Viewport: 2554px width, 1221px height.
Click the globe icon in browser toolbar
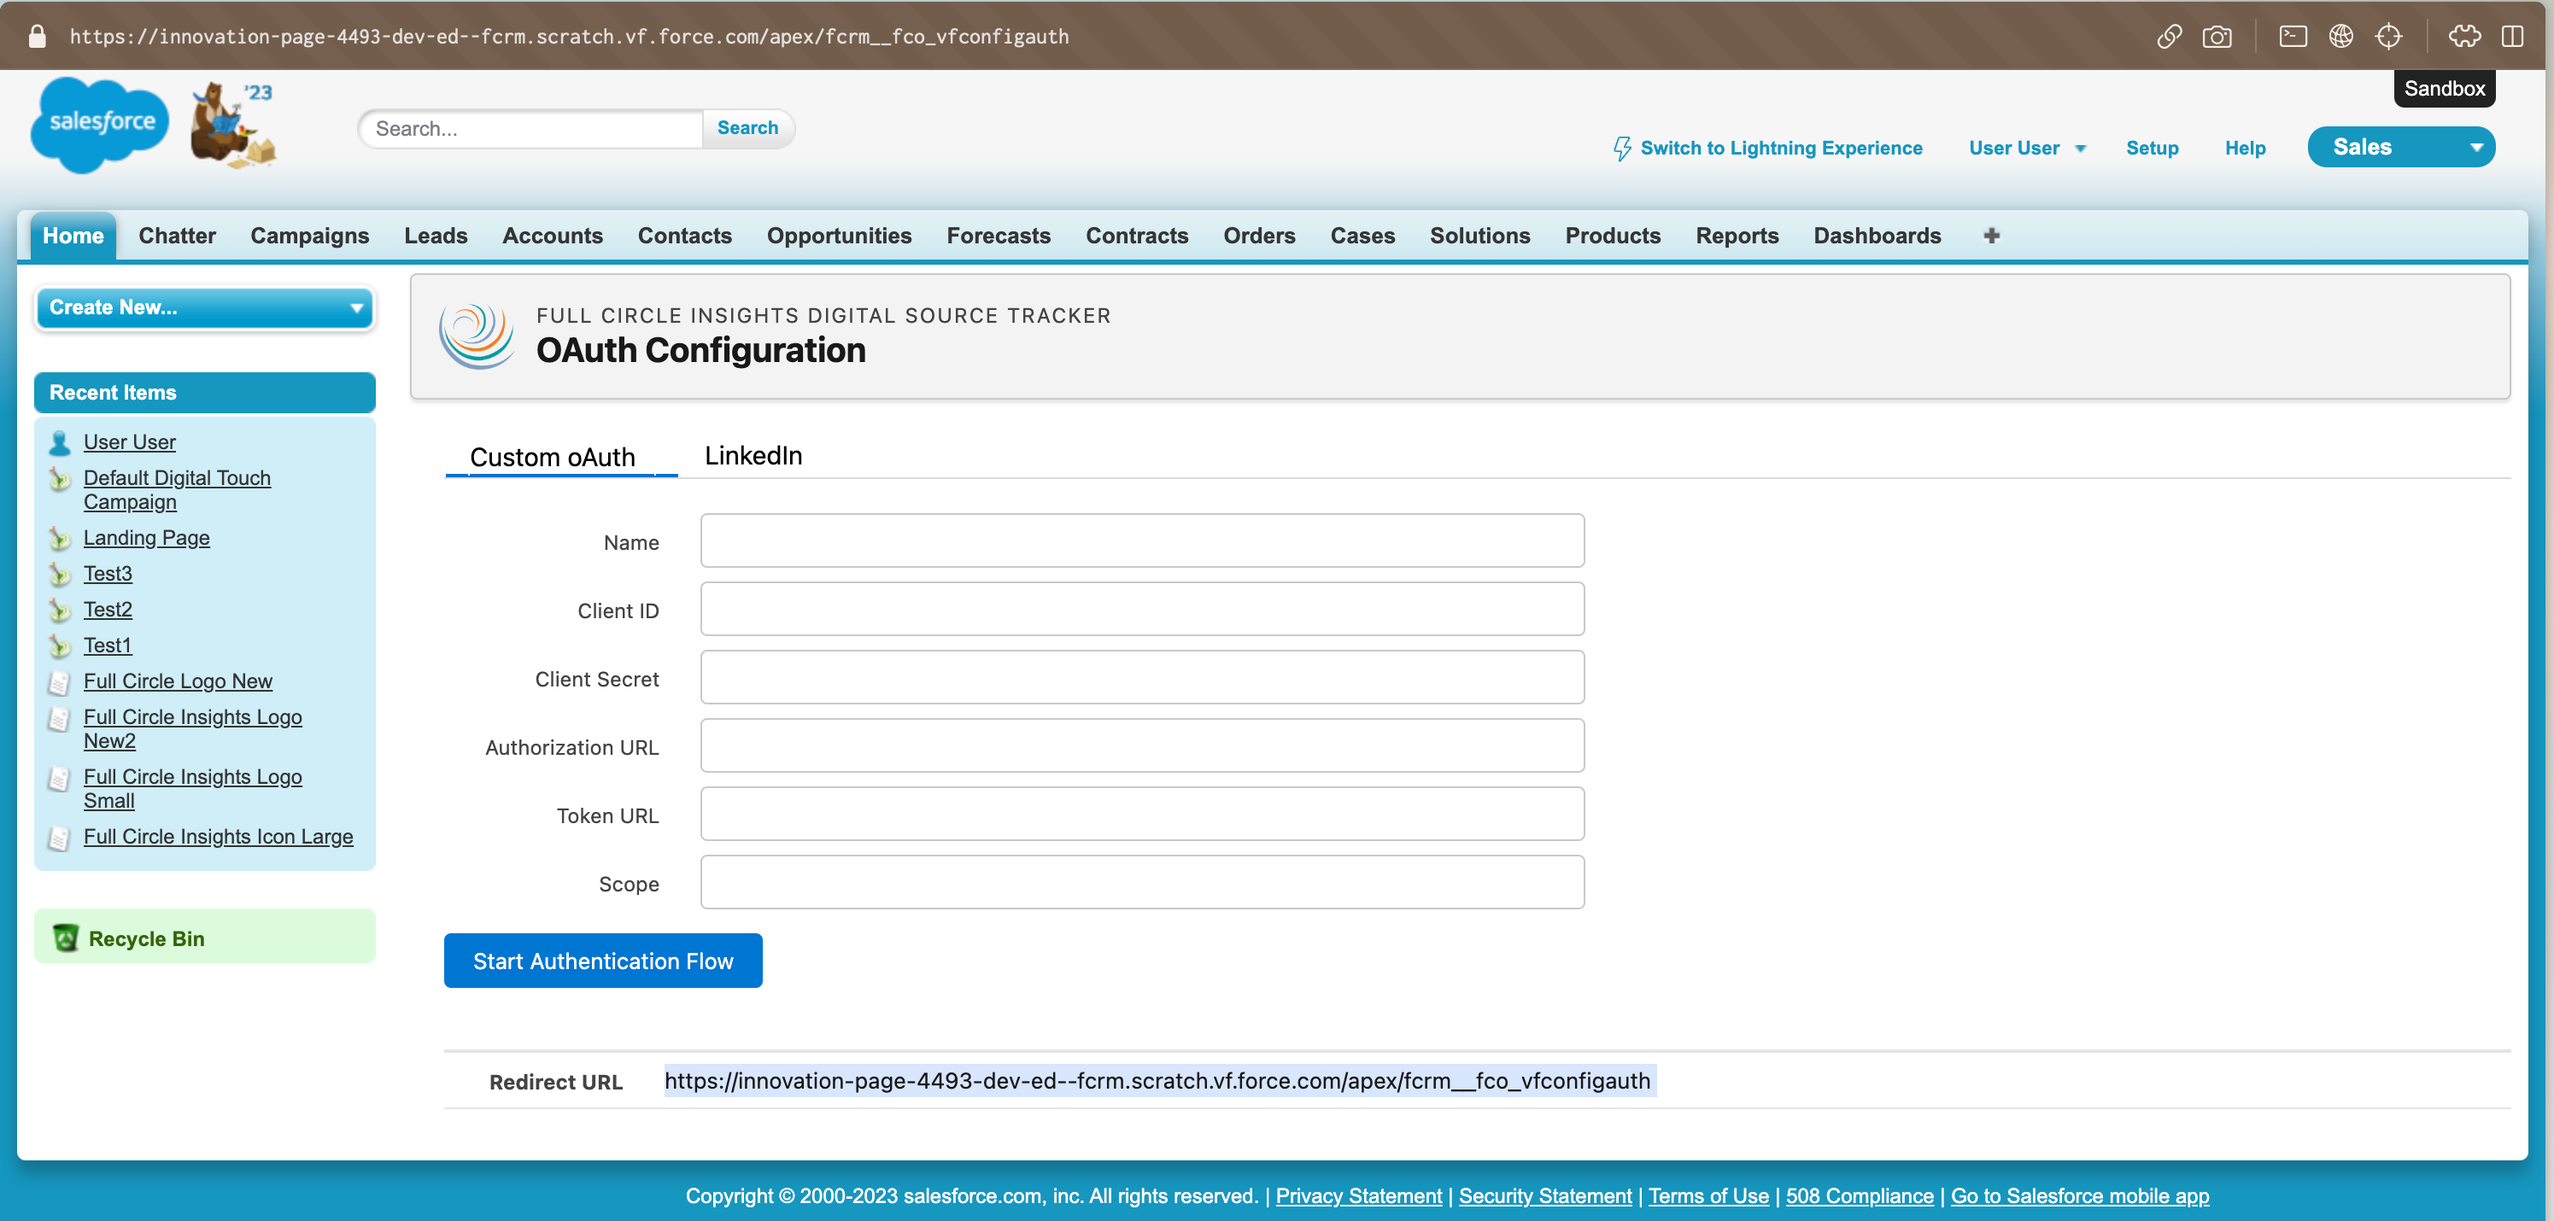[2341, 37]
